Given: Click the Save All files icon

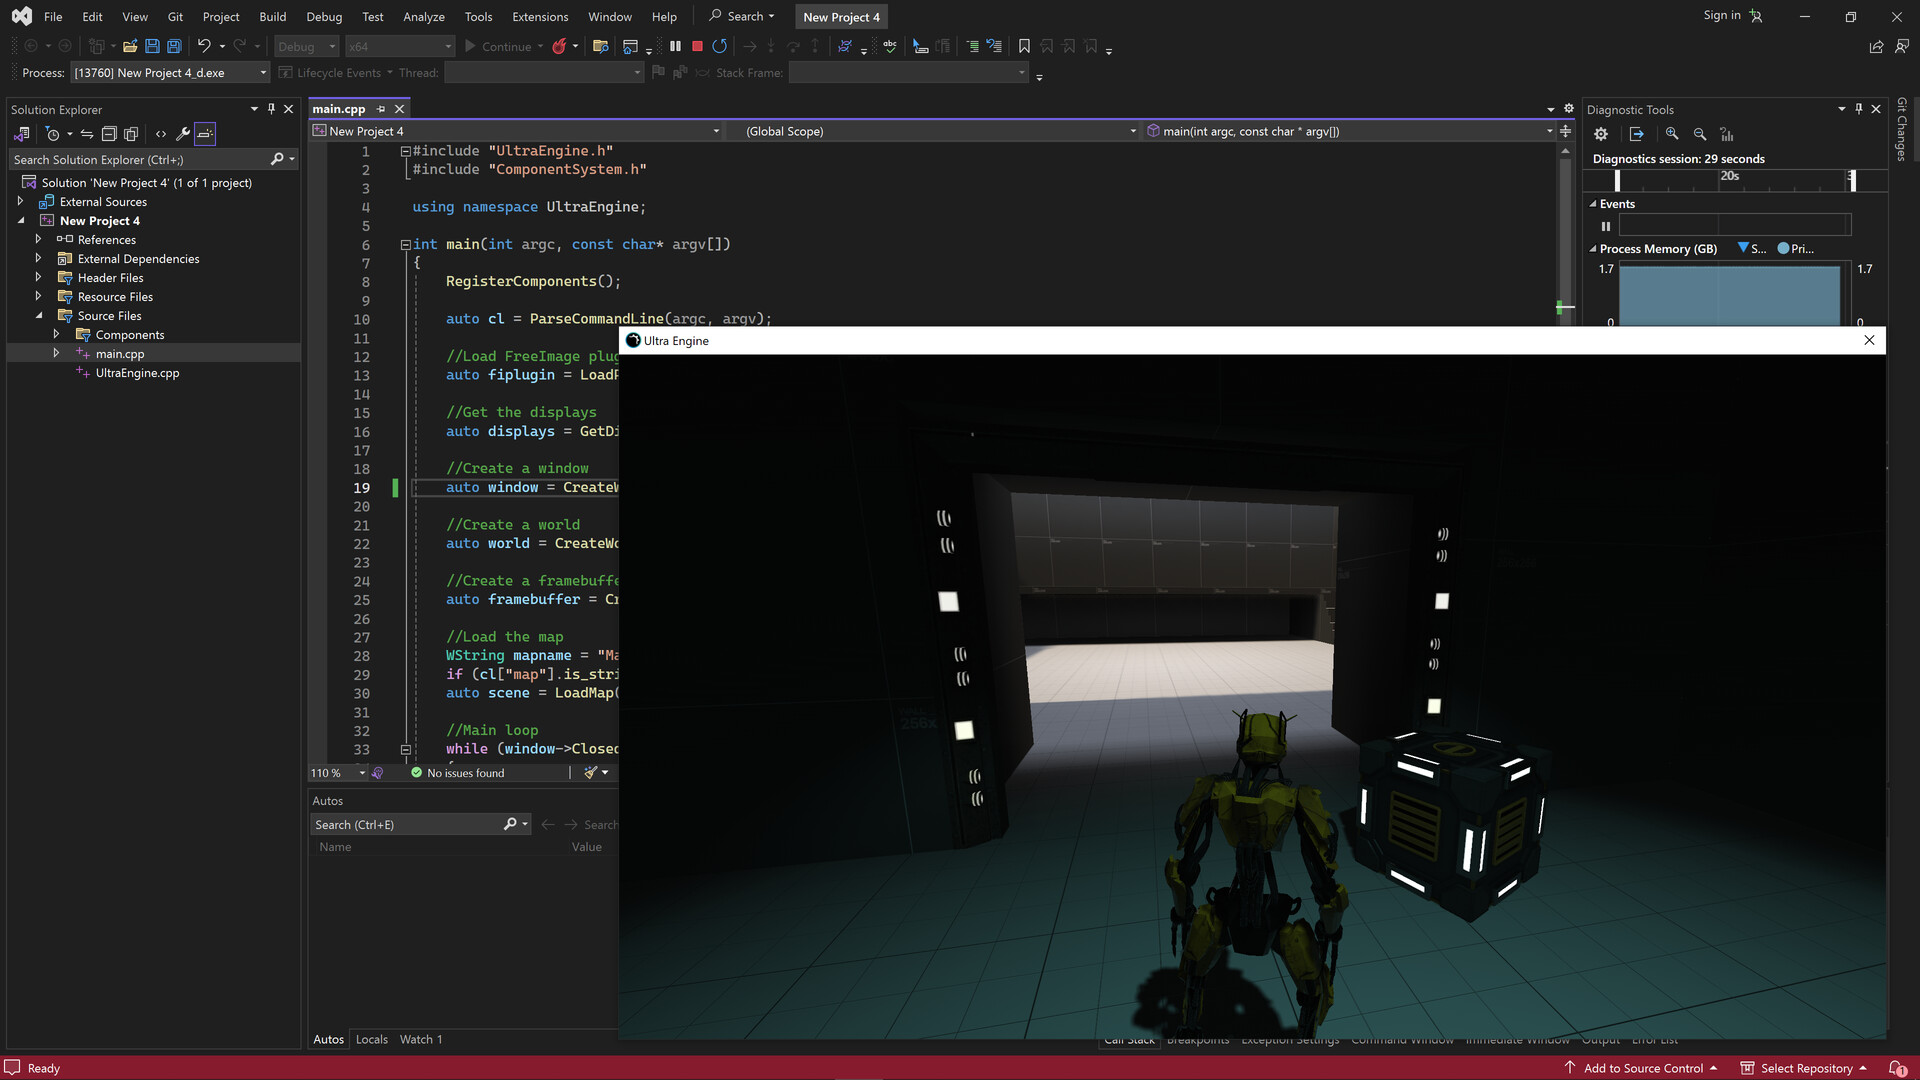Looking at the screenshot, I should coord(173,46).
